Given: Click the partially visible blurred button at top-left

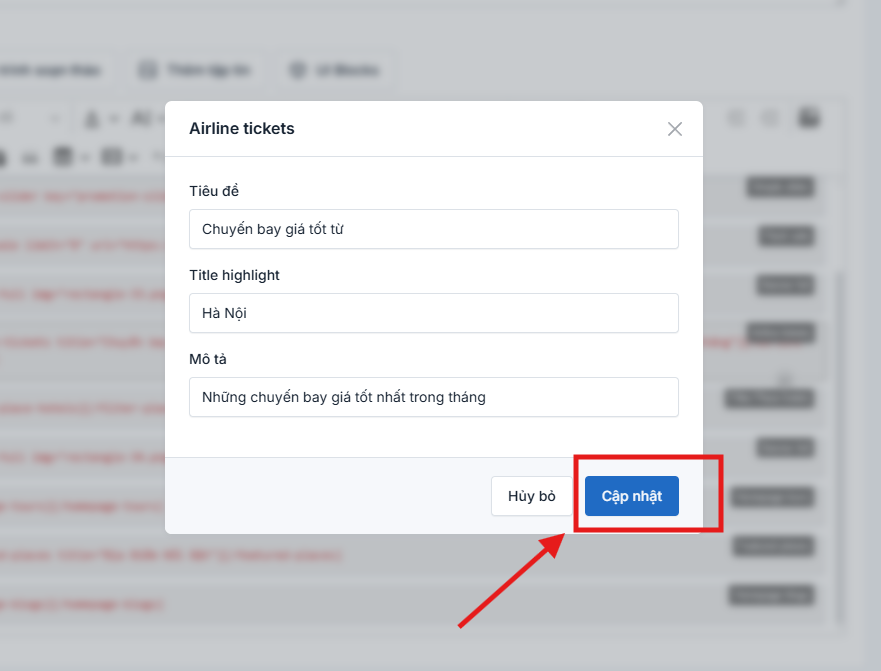Looking at the screenshot, I should point(53,70).
